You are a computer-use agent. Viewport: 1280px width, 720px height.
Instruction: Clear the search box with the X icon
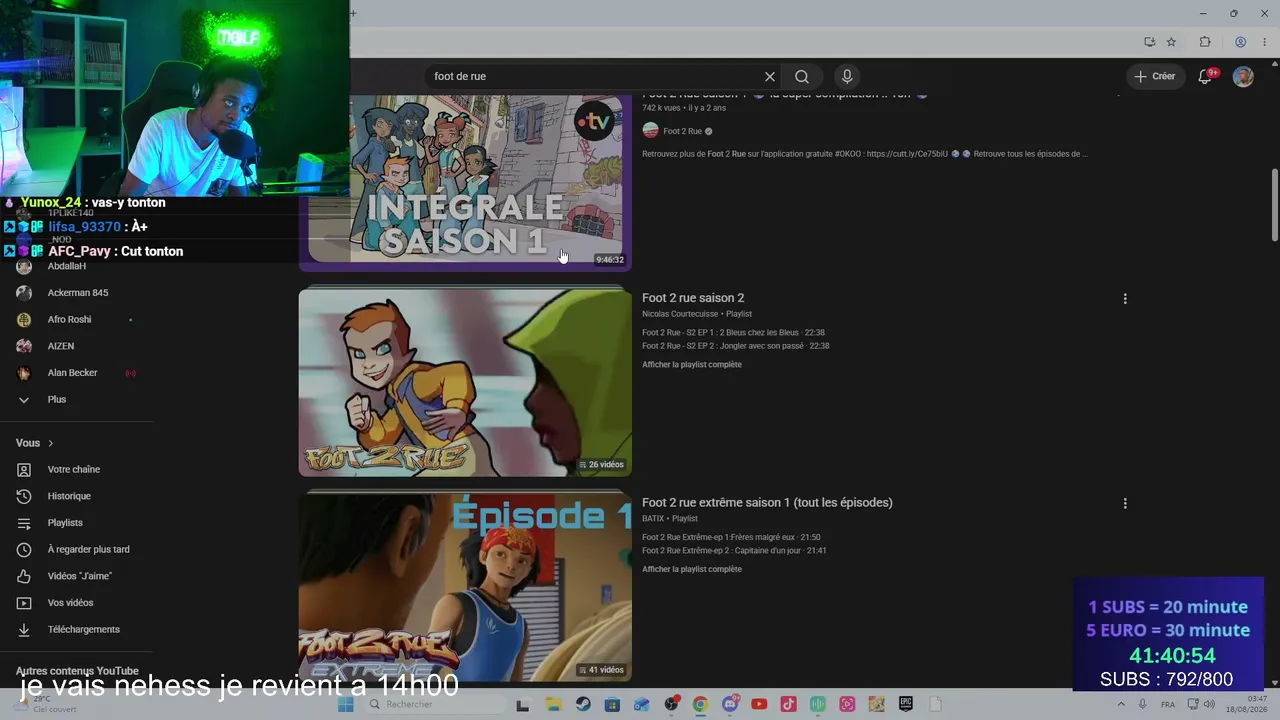click(770, 77)
